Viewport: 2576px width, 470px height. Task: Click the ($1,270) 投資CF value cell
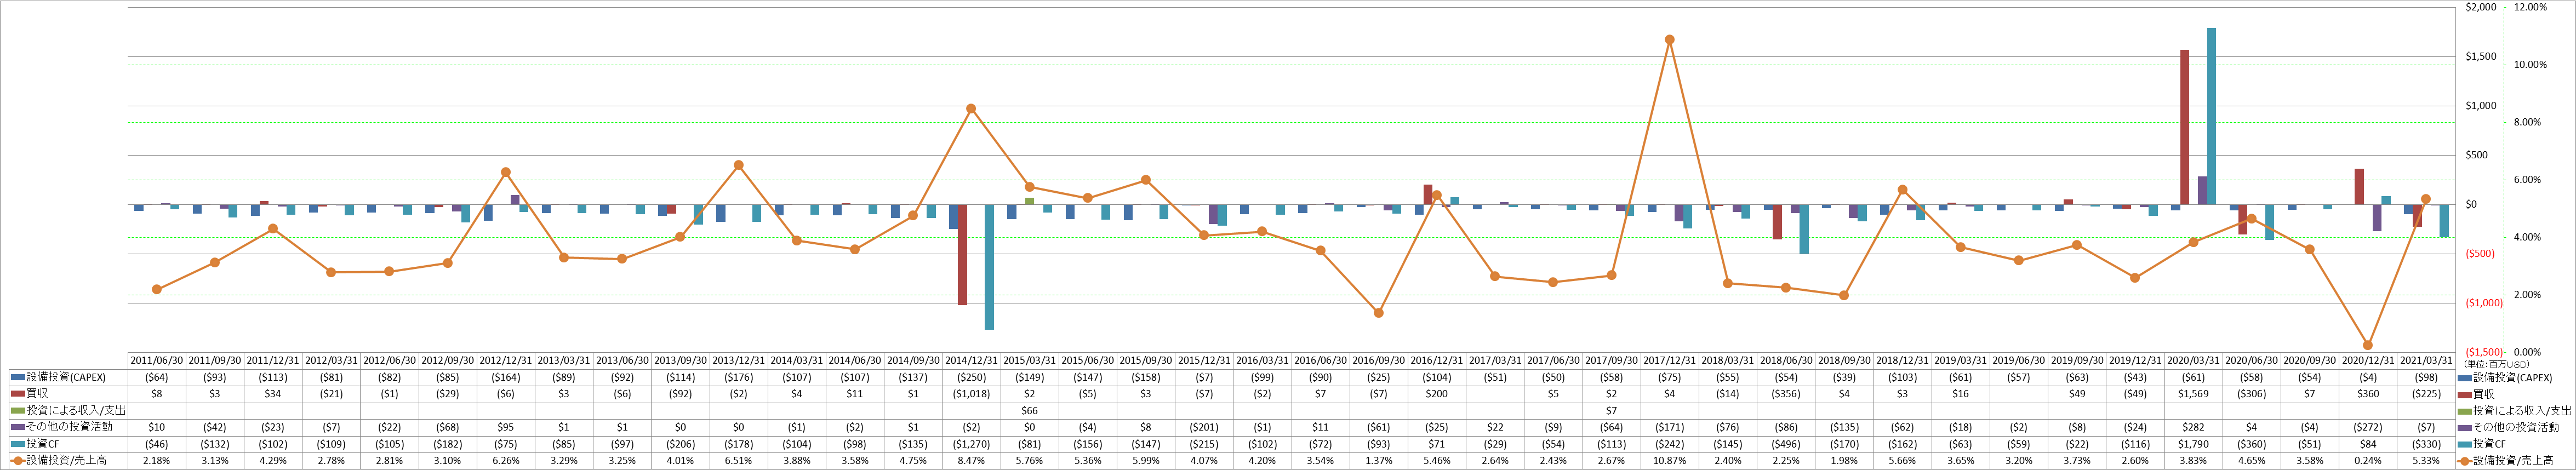click(971, 444)
